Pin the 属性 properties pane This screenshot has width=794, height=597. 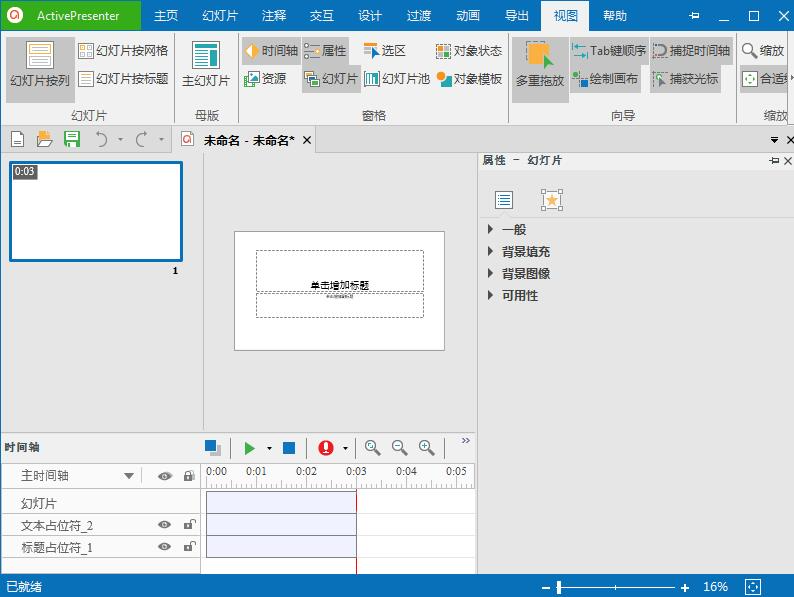click(774, 161)
